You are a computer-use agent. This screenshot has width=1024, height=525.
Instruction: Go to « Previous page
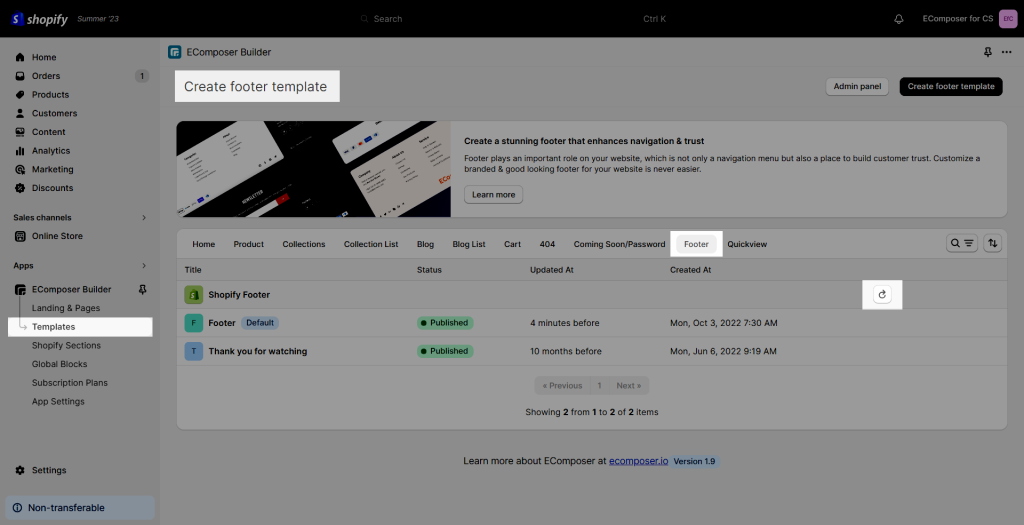562,385
